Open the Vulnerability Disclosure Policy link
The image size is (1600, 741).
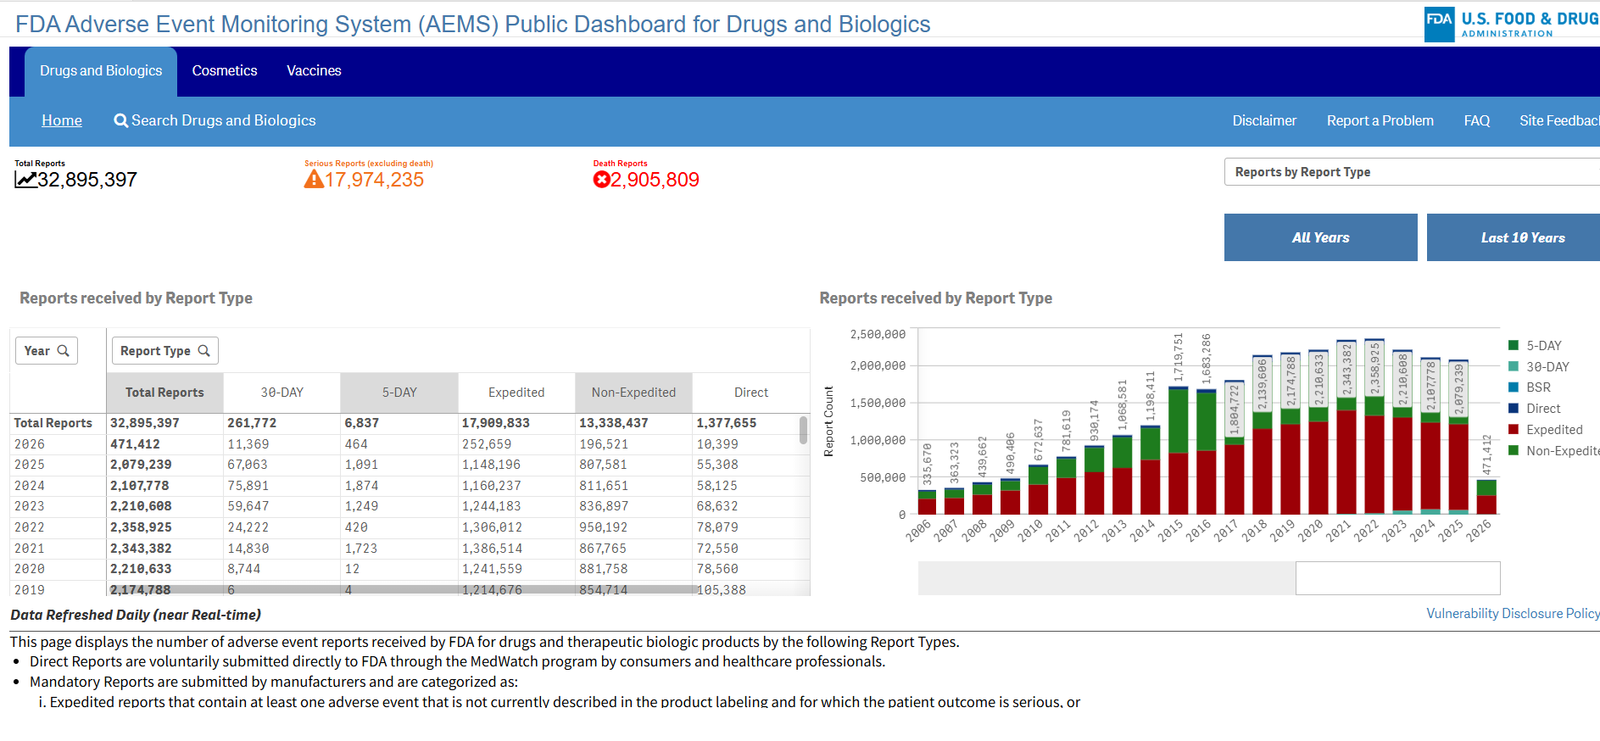tap(1512, 614)
